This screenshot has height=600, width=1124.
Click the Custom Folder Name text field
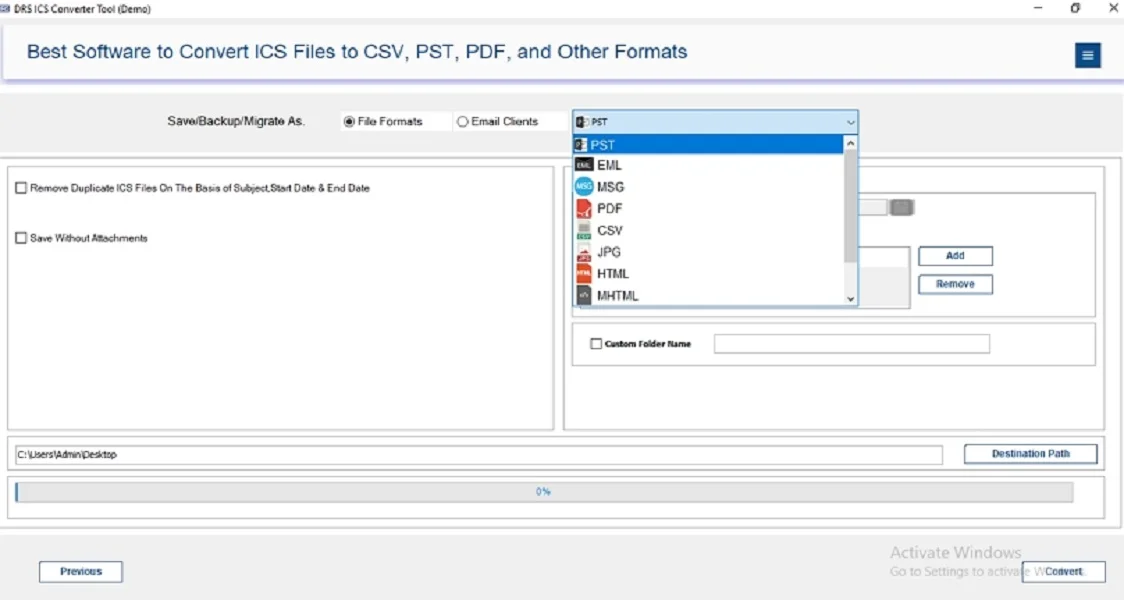click(x=852, y=344)
